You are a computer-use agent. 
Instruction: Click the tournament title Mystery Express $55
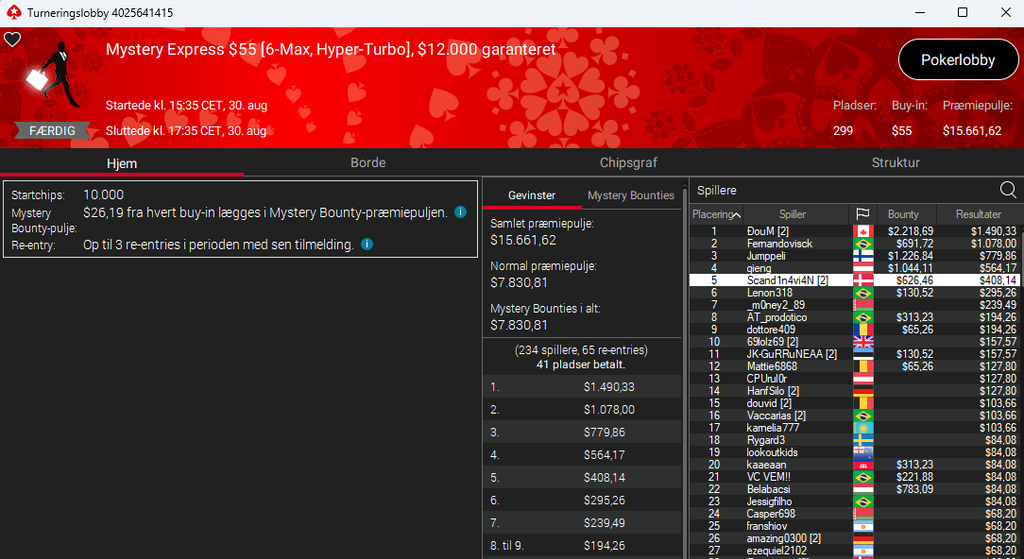[x=330, y=50]
